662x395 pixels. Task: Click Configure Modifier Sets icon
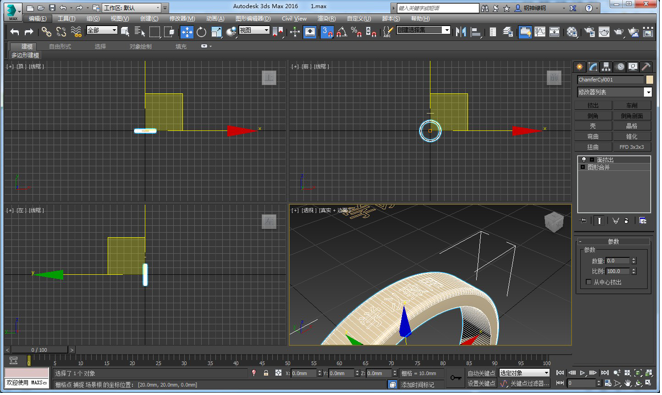point(643,220)
